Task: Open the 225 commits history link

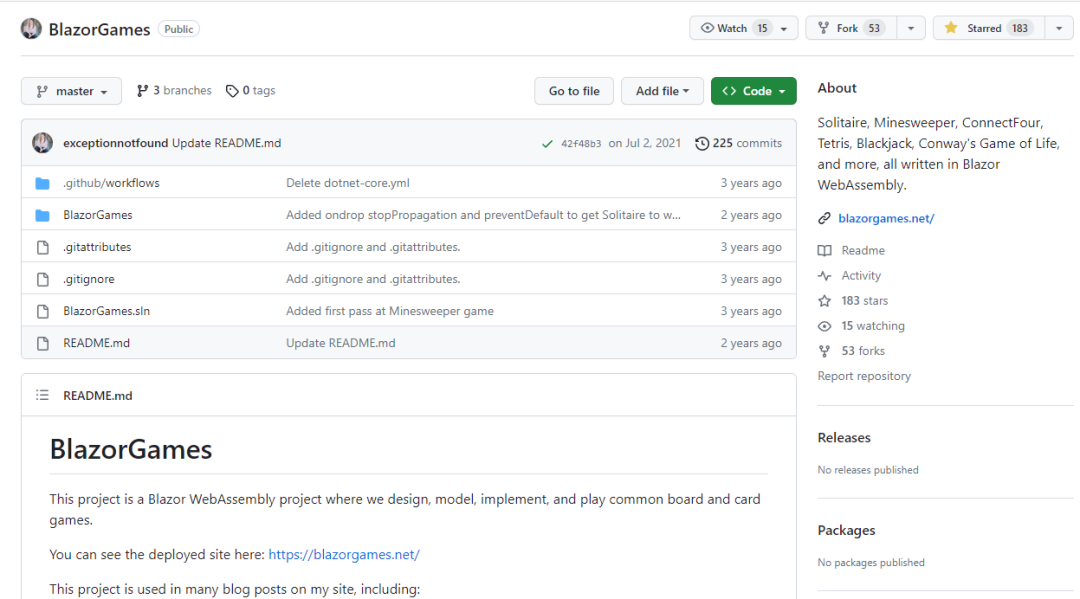Action: pyautogui.click(x=738, y=143)
